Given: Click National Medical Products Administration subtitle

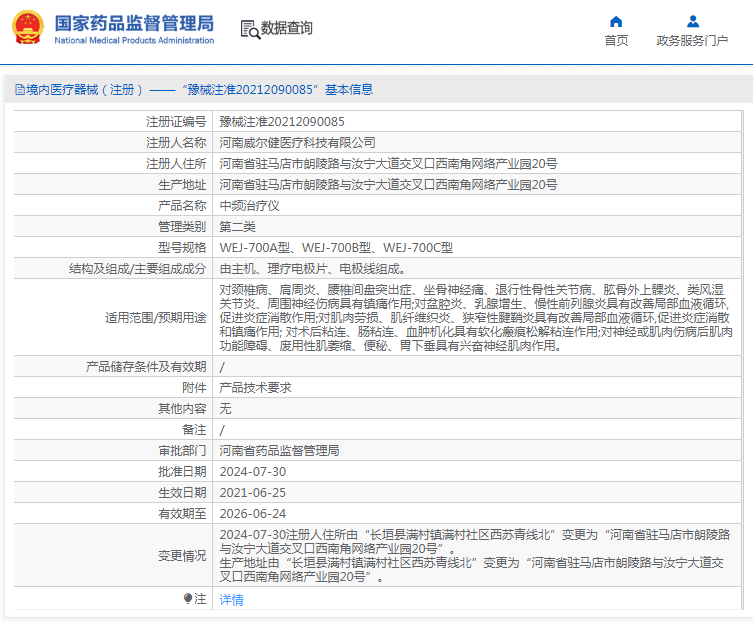Looking at the screenshot, I should coord(134,41).
